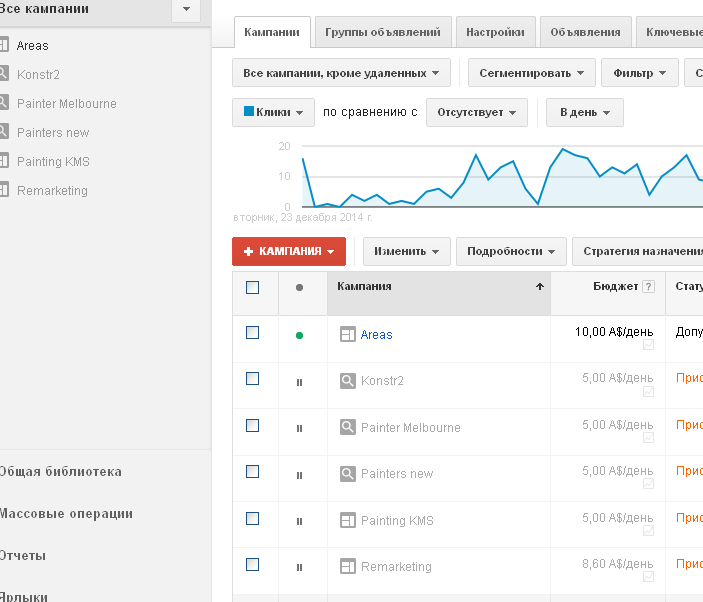
Task: Open the "В день" period dropdown
Action: point(584,112)
